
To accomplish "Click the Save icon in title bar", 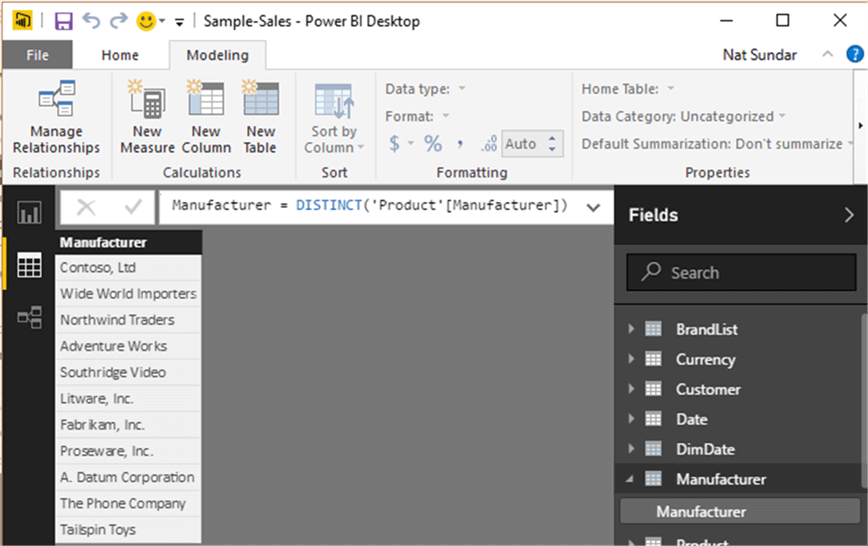I will tap(64, 22).
